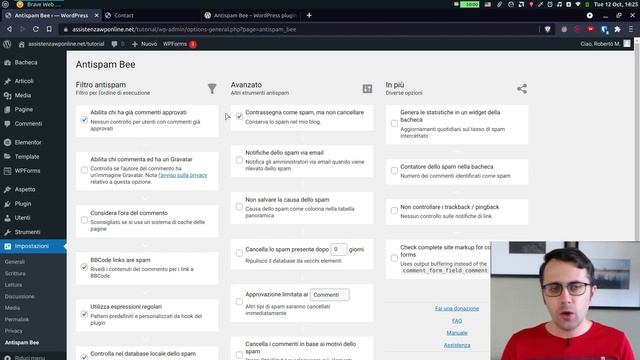Click the Articoli pin icon in sidebar
The height and width of the screenshot is (360, 640).
pos(7,81)
